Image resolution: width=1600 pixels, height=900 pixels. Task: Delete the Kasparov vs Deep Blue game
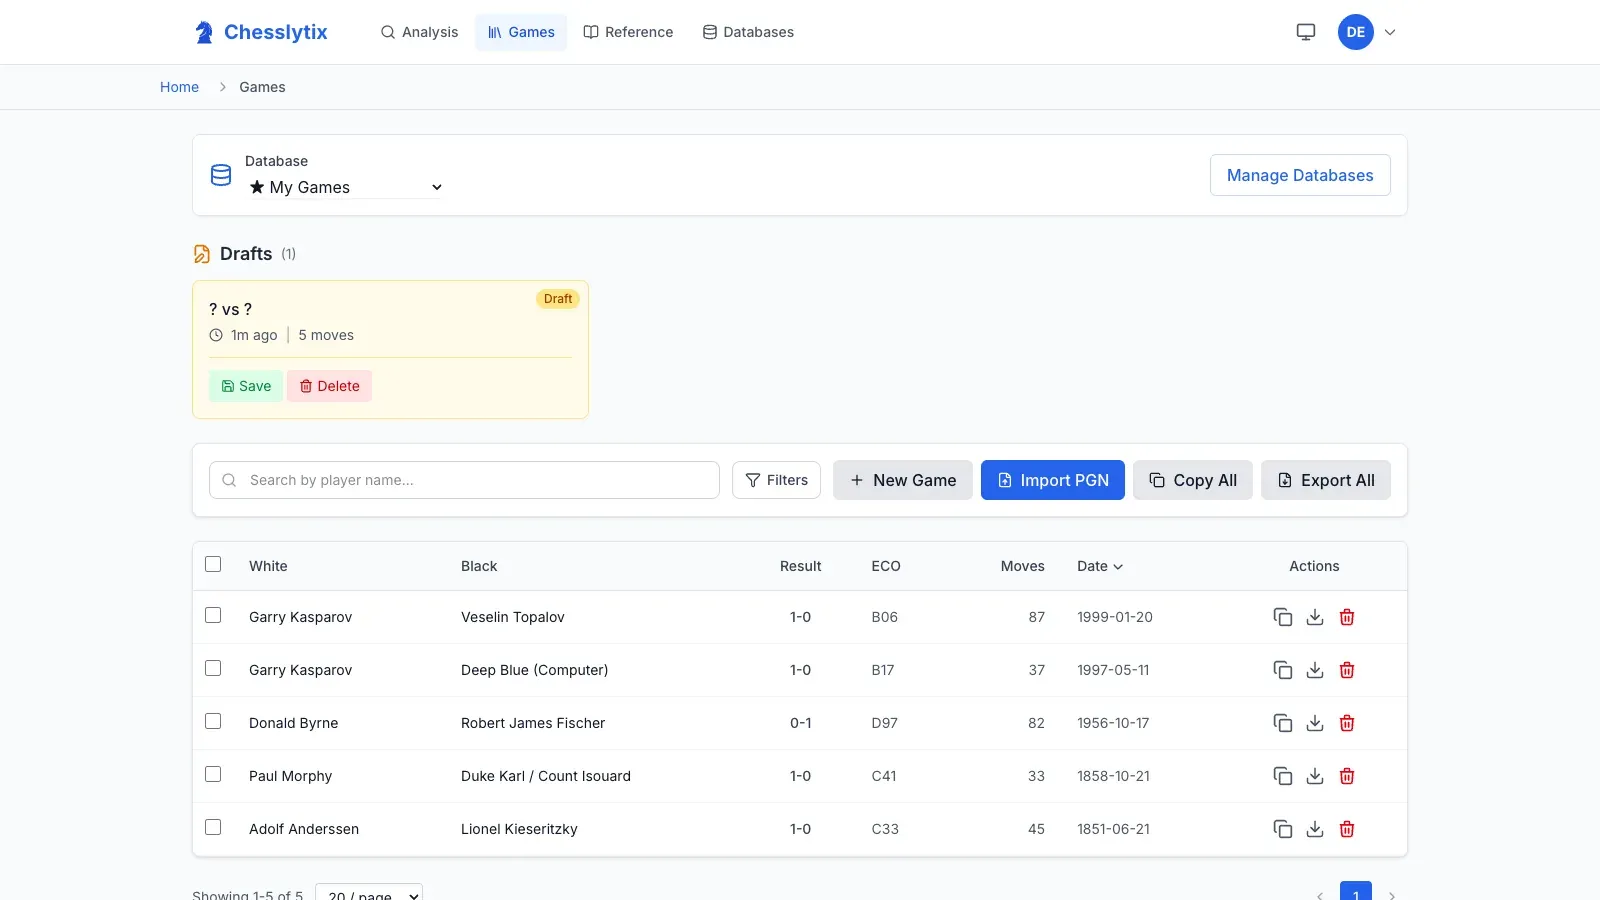[1347, 670]
